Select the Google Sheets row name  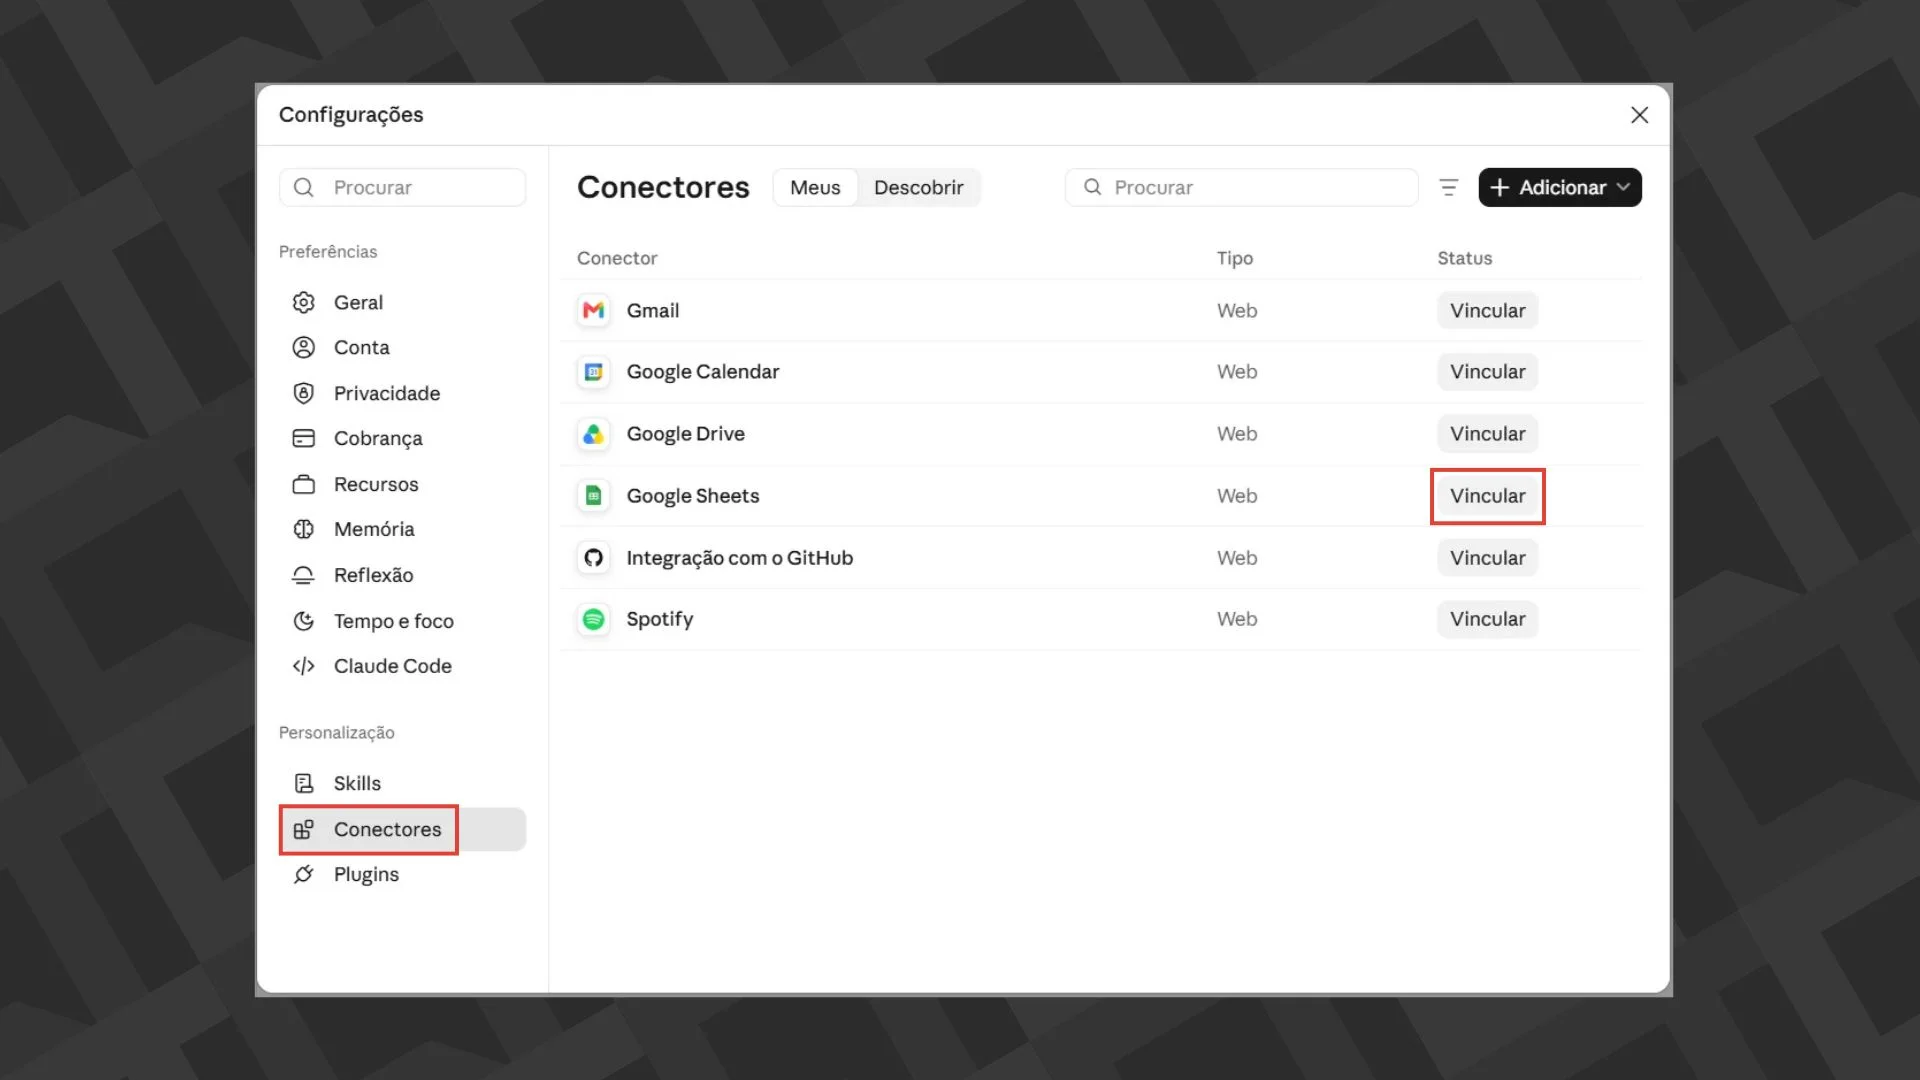692,496
